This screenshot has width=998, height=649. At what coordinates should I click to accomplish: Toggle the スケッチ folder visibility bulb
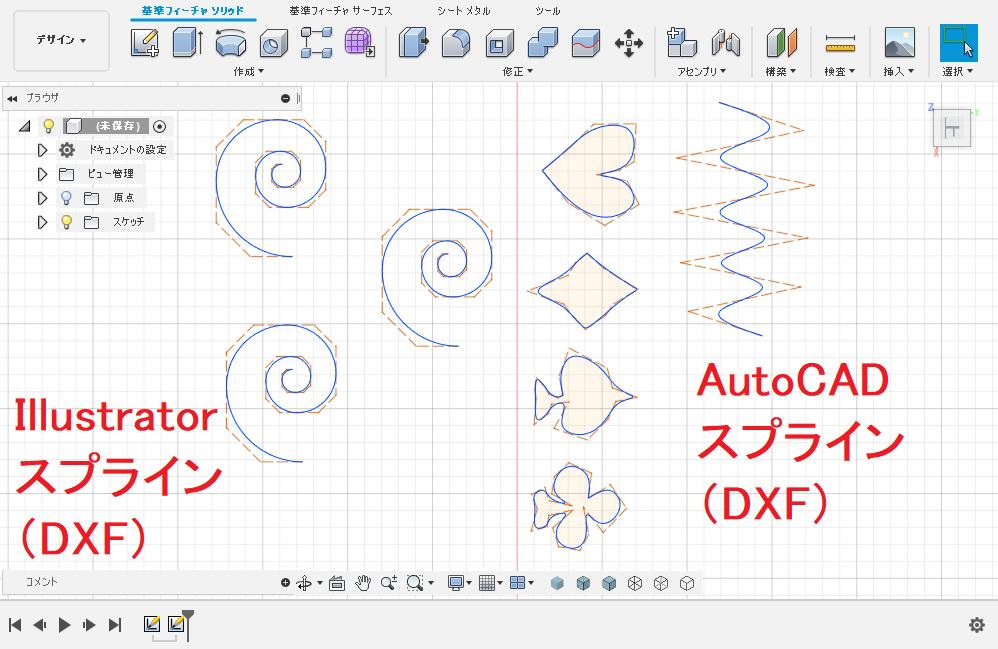pyautogui.click(x=66, y=222)
